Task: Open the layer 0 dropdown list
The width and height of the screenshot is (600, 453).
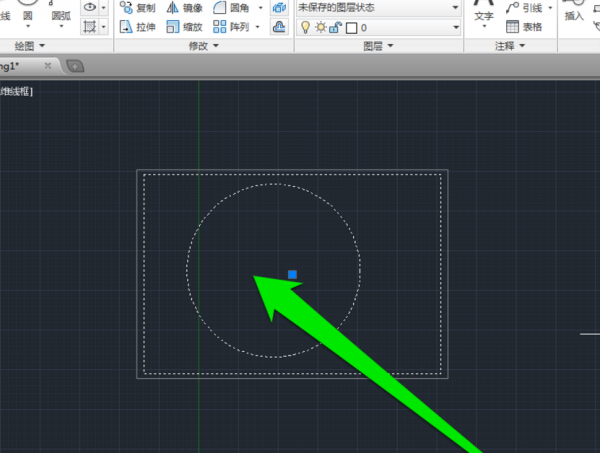Action: pos(378,28)
